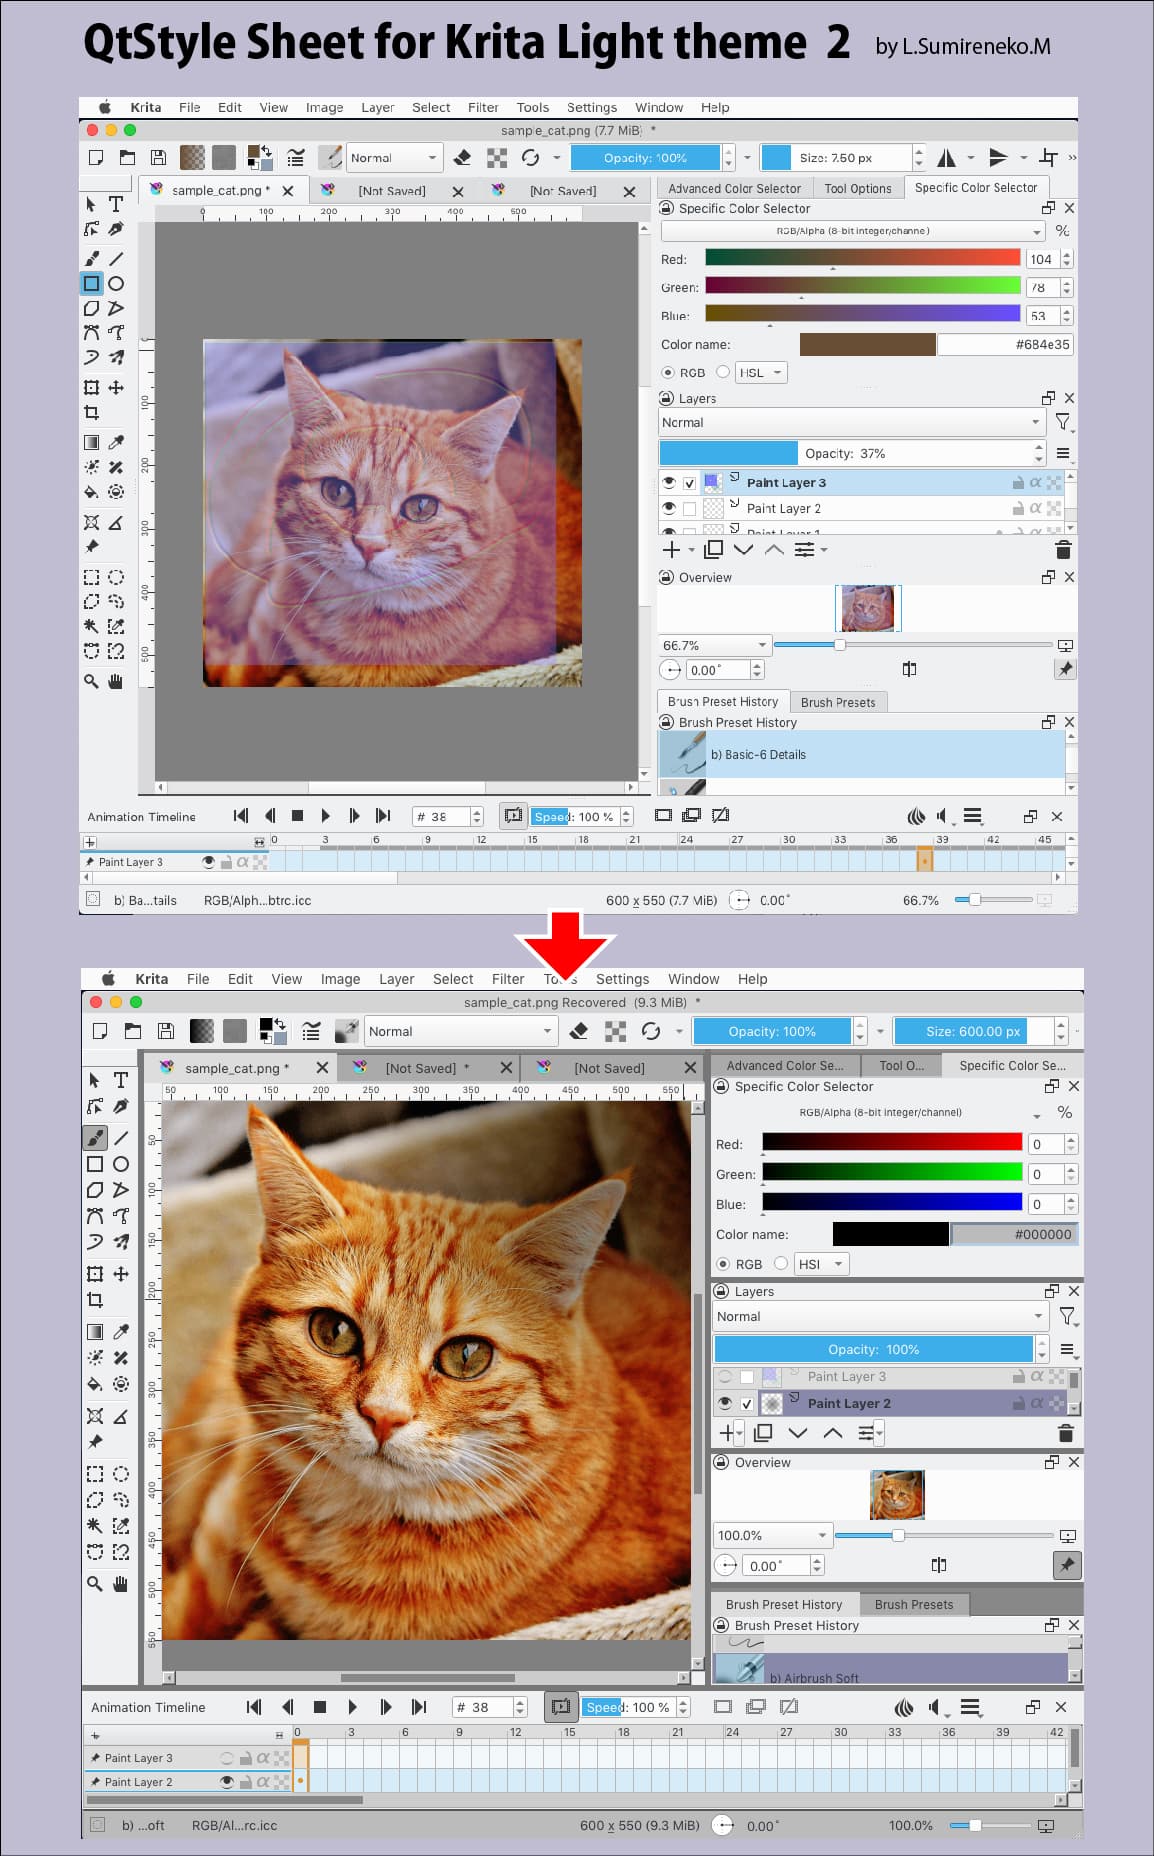Switch to Tool Options tab in top window
Image resolution: width=1154 pixels, height=1856 pixels.
[x=858, y=188]
